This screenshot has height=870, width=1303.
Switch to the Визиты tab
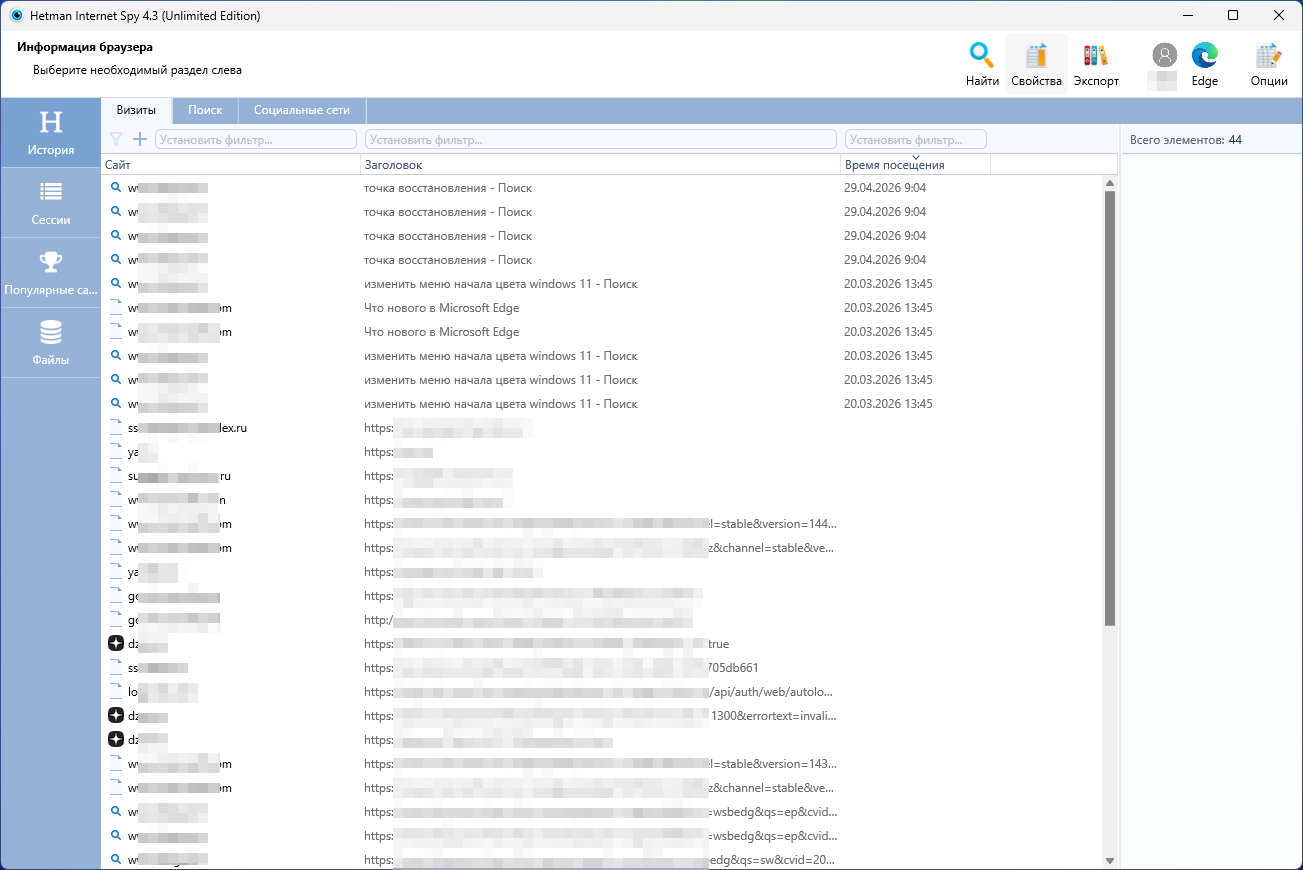pyautogui.click(x=136, y=110)
